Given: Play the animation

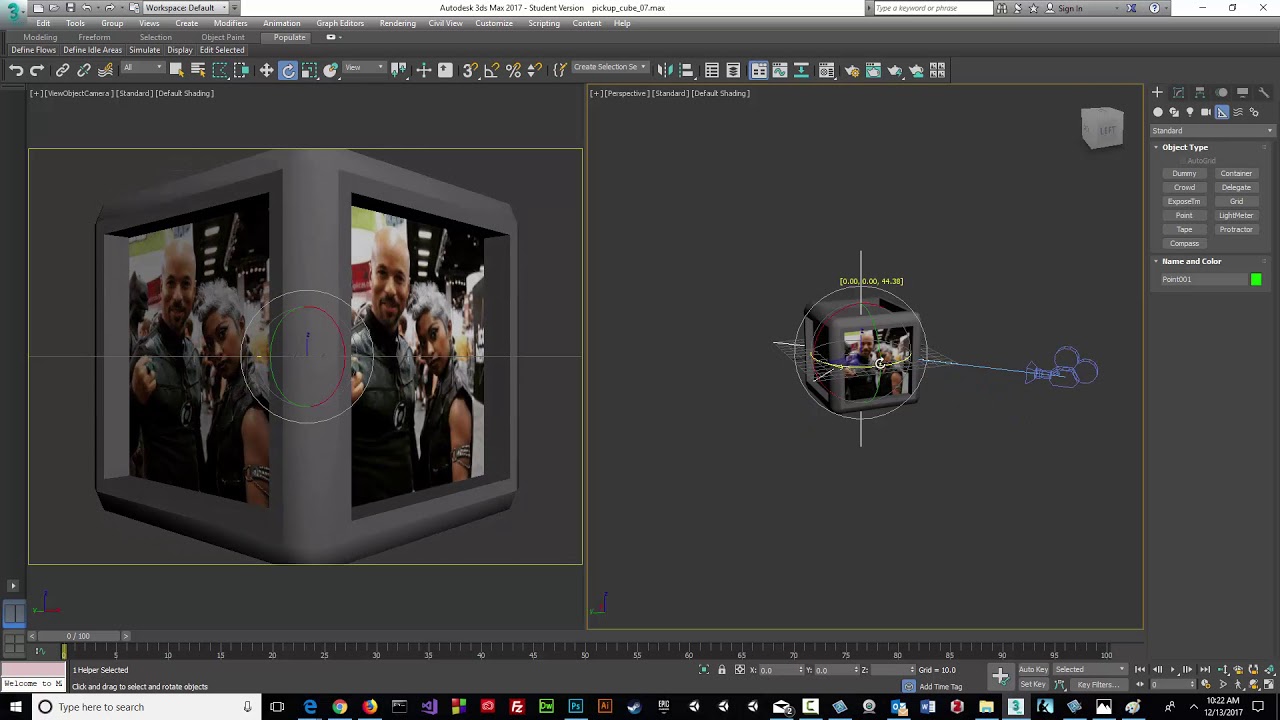Looking at the screenshot, I should [1173, 670].
